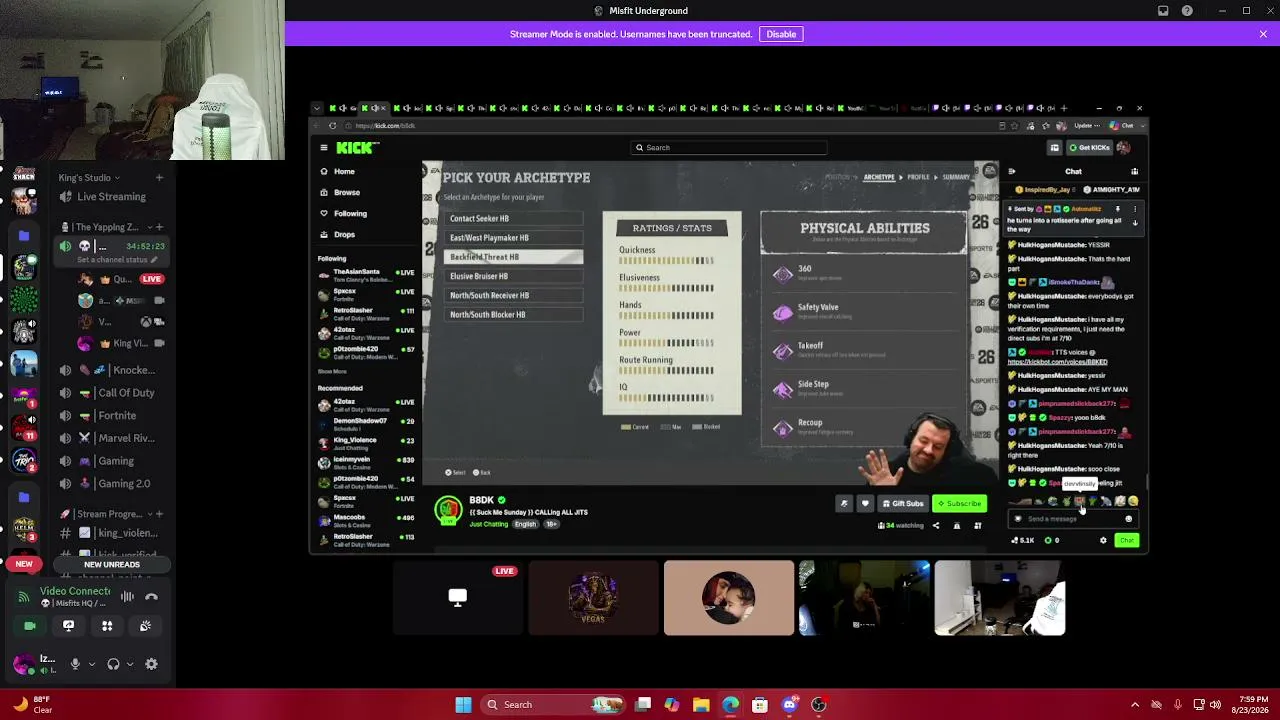1280x720 pixels.
Task: Open the Live Streaming channel
Action: 112,197
